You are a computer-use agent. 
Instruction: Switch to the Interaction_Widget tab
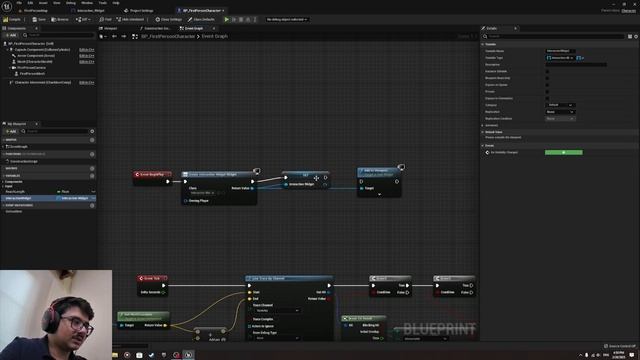click(88, 11)
